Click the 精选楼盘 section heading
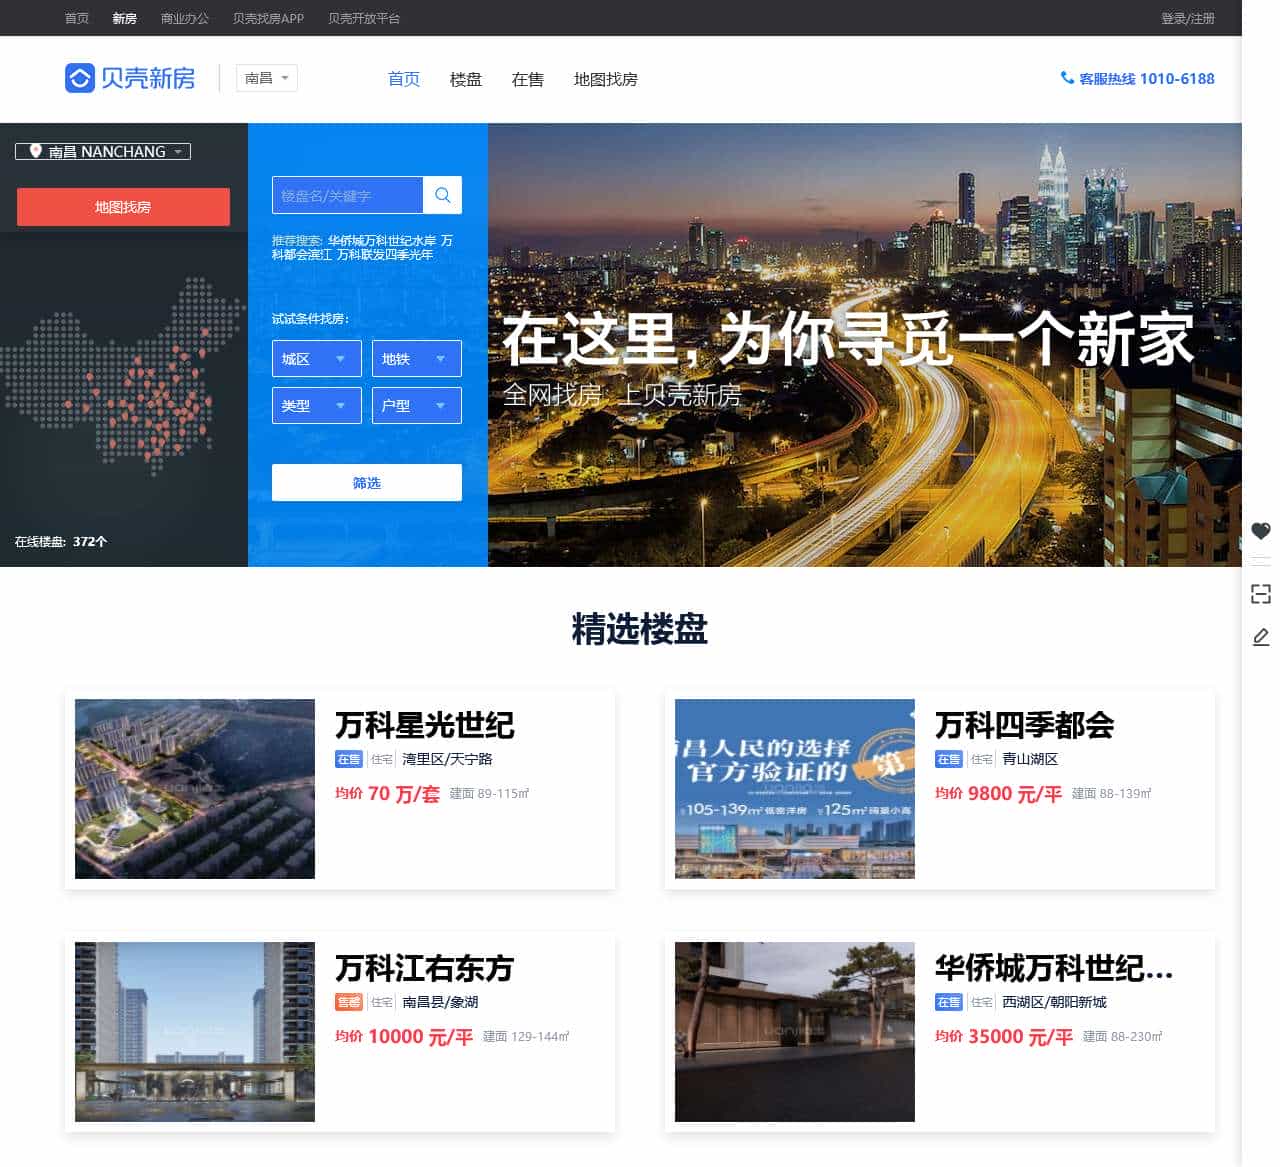This screenshot has height=1167, width=1280. [x=640, y=629]
